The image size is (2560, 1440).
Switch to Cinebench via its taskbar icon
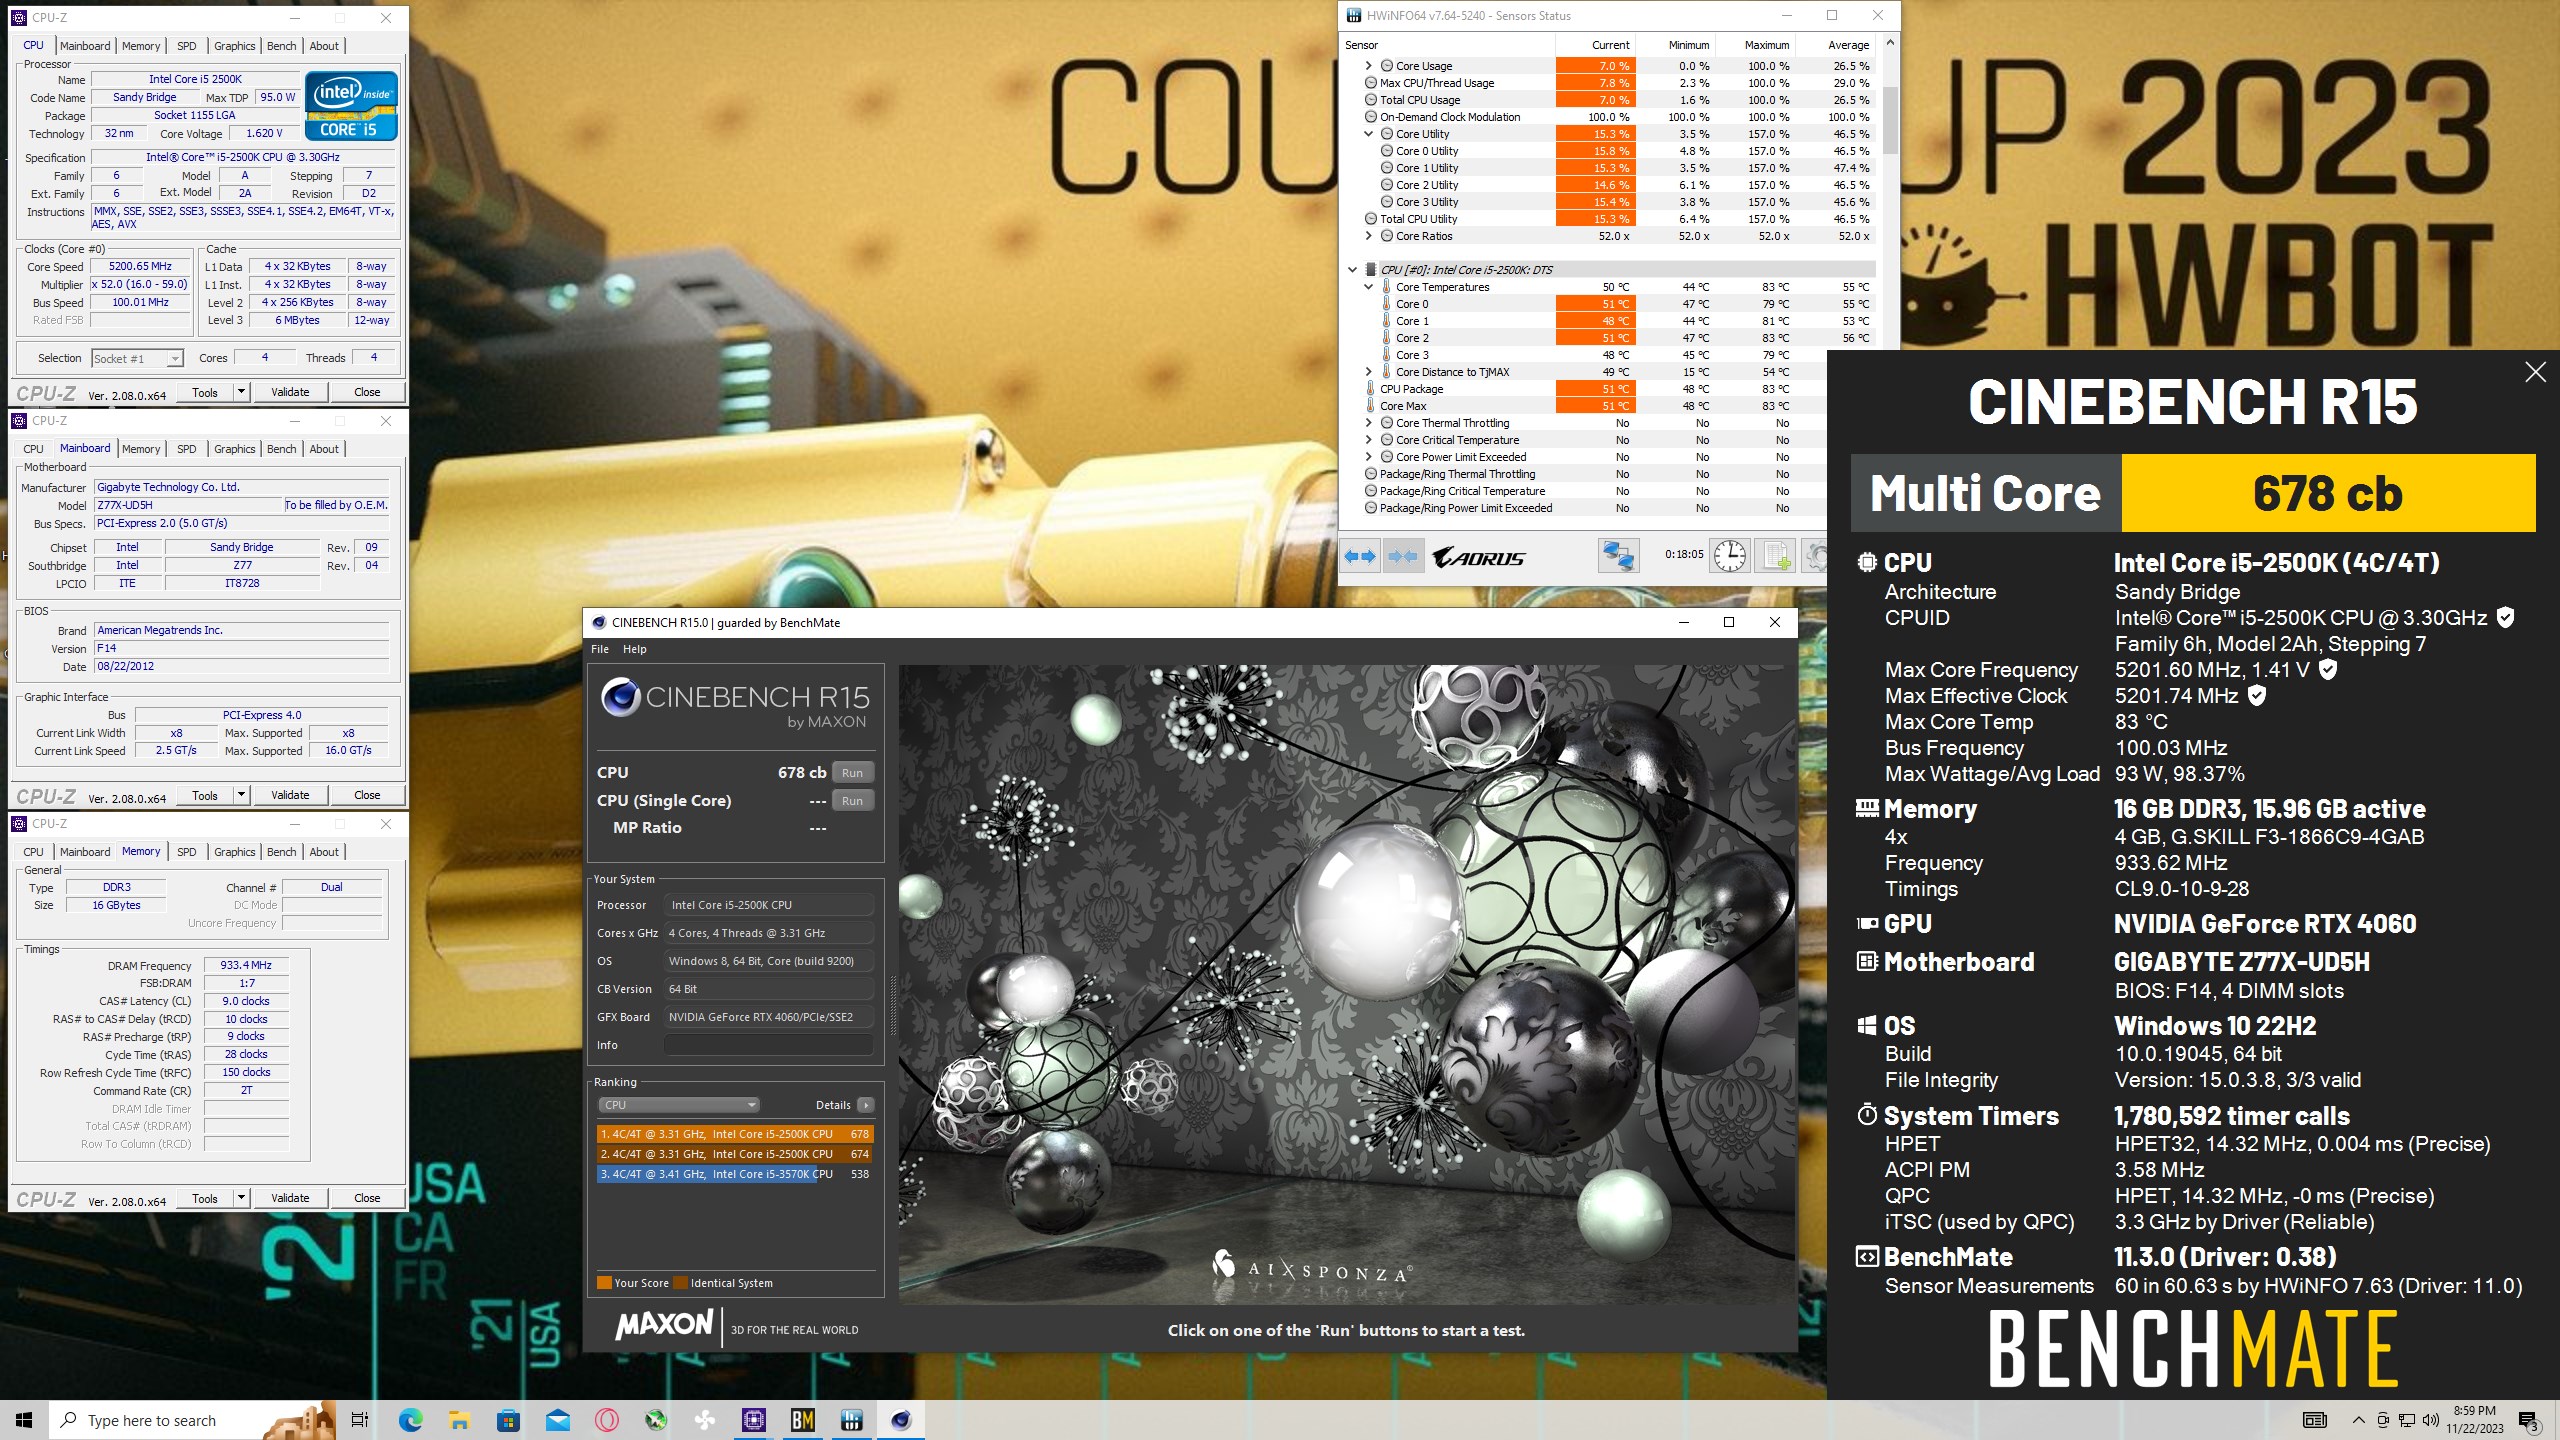[901, 1420]
